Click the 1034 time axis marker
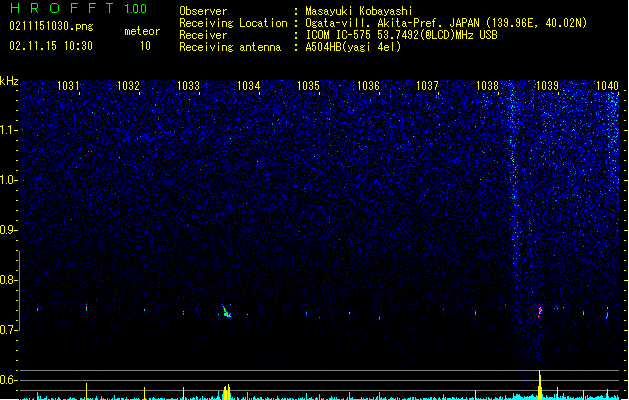 pos(248,86)
